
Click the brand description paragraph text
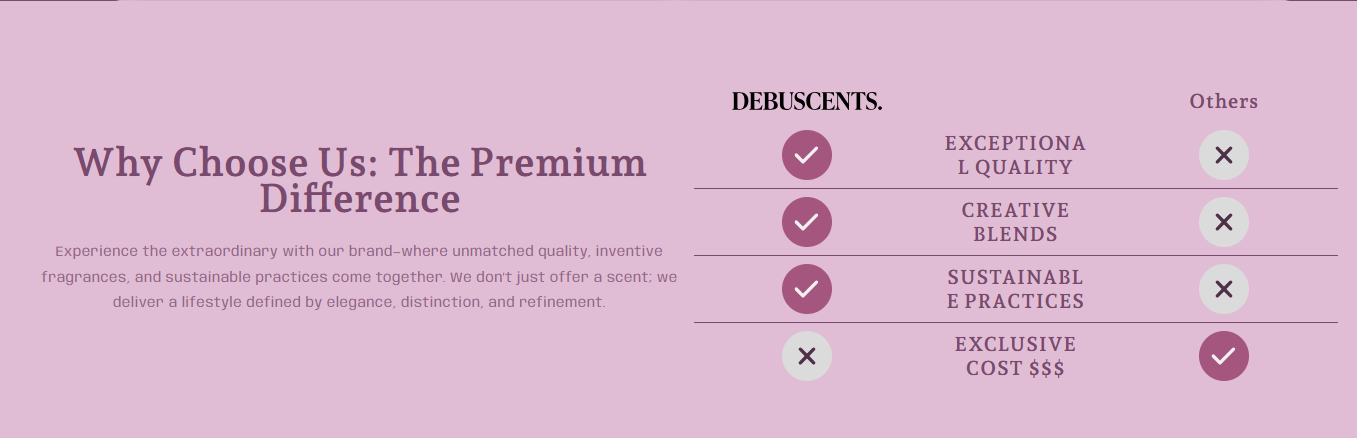(x=360, y=276)
